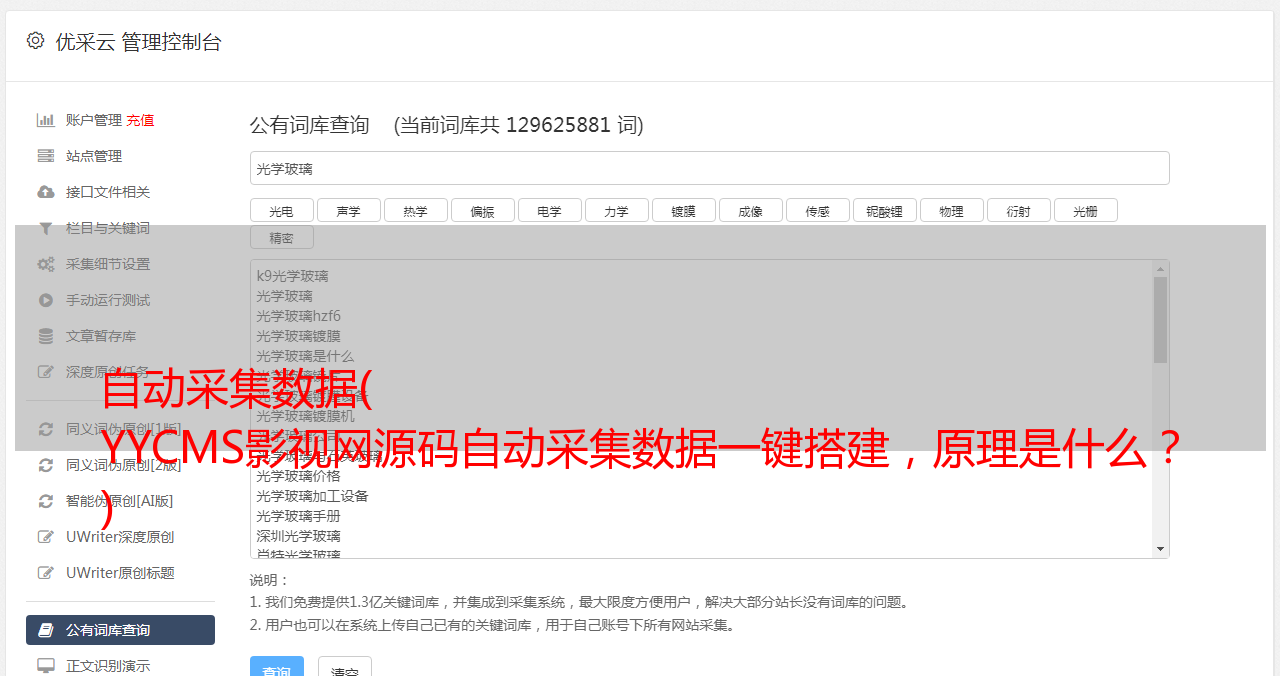Select the 声学 tag button
This screenshot has width=1280, height=676.
pyautogui.click(x=349, y=210)
